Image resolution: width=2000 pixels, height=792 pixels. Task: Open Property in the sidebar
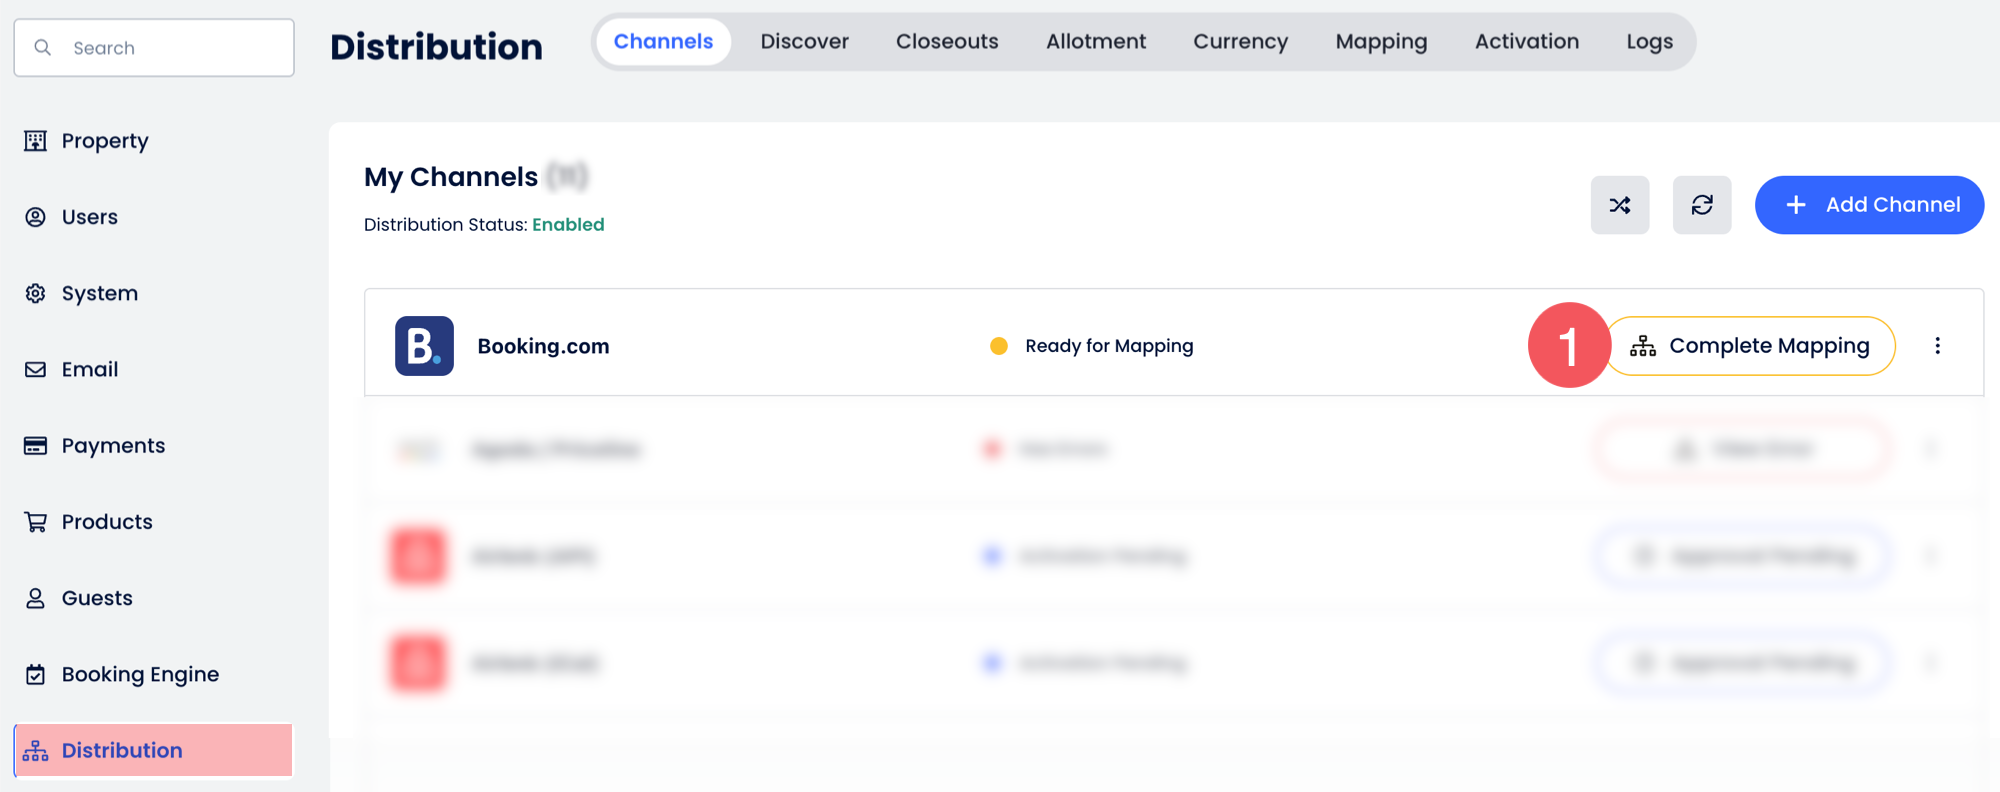[x=104, y=141]
